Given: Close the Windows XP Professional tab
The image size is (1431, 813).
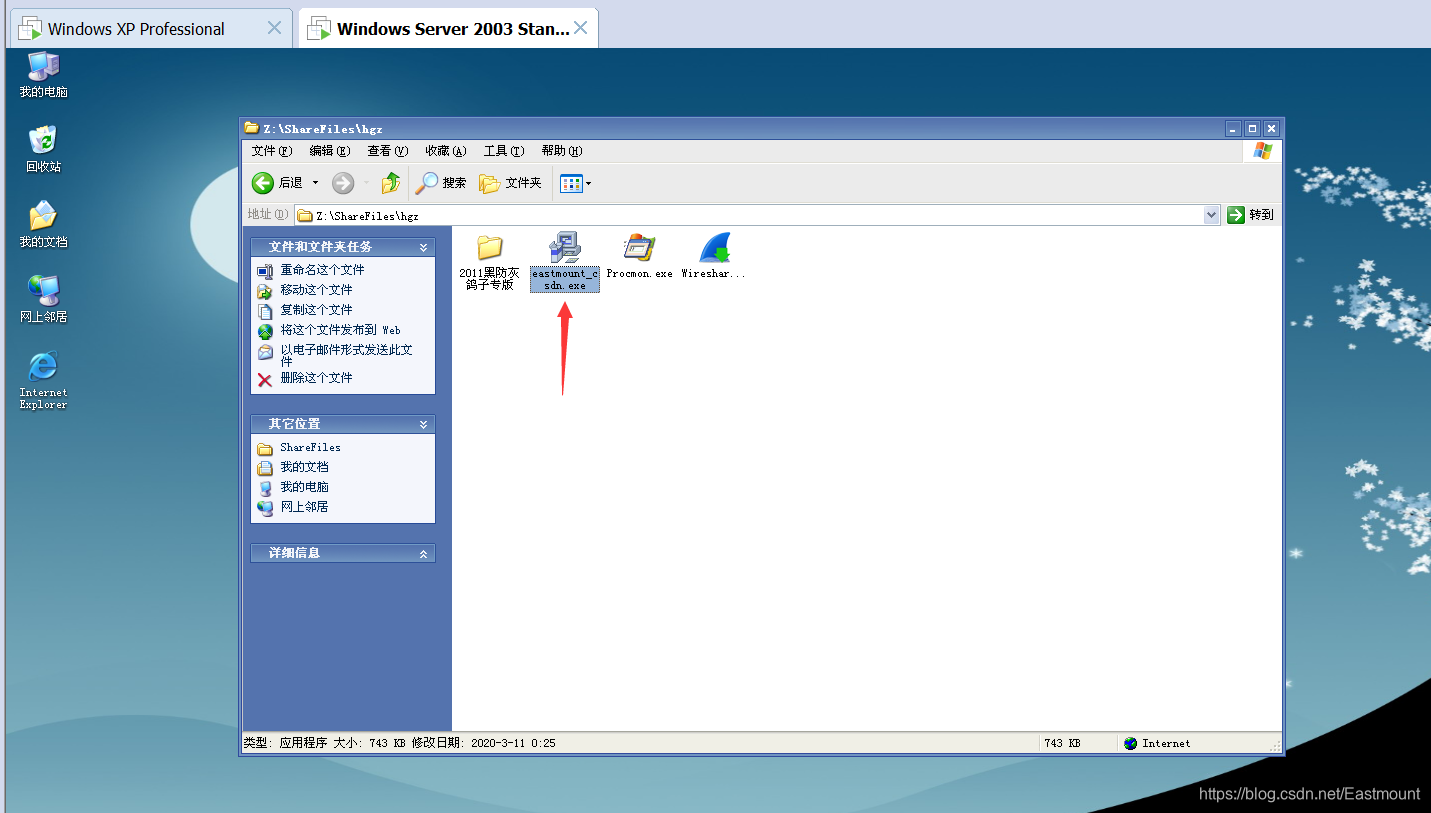Looking at the screenshot, I should pyautogui.click(x=274, y=28).
